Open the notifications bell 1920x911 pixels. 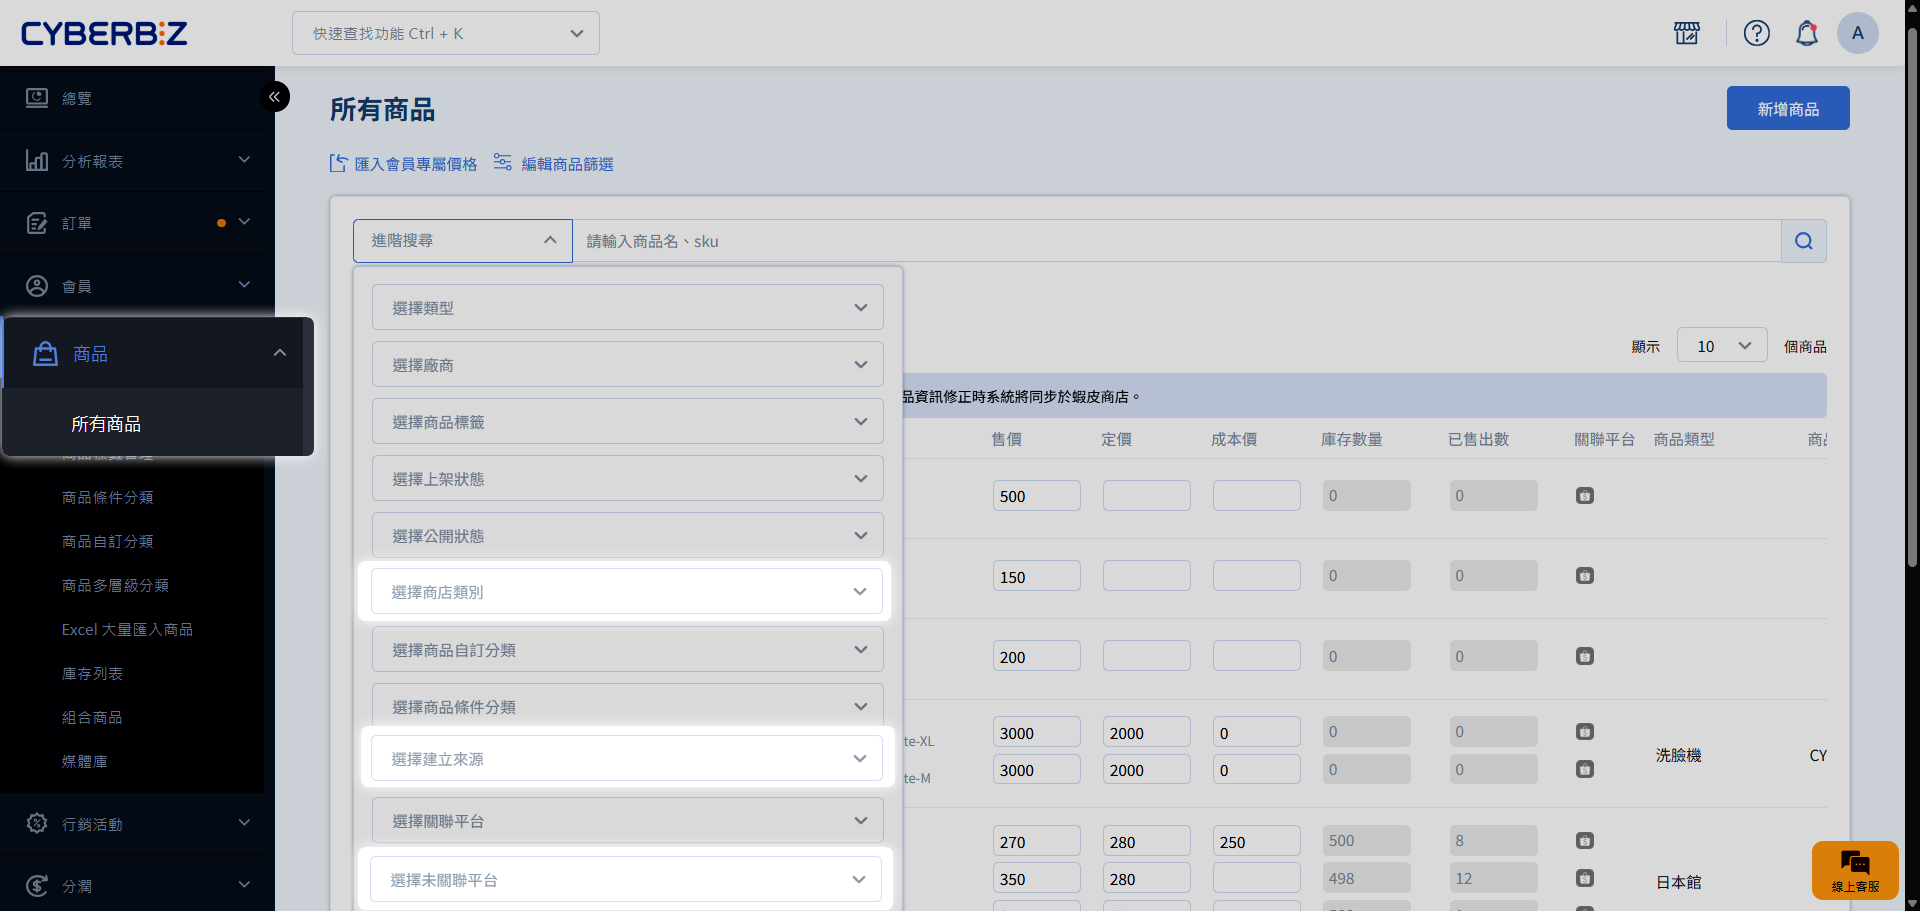(1806, 33)
